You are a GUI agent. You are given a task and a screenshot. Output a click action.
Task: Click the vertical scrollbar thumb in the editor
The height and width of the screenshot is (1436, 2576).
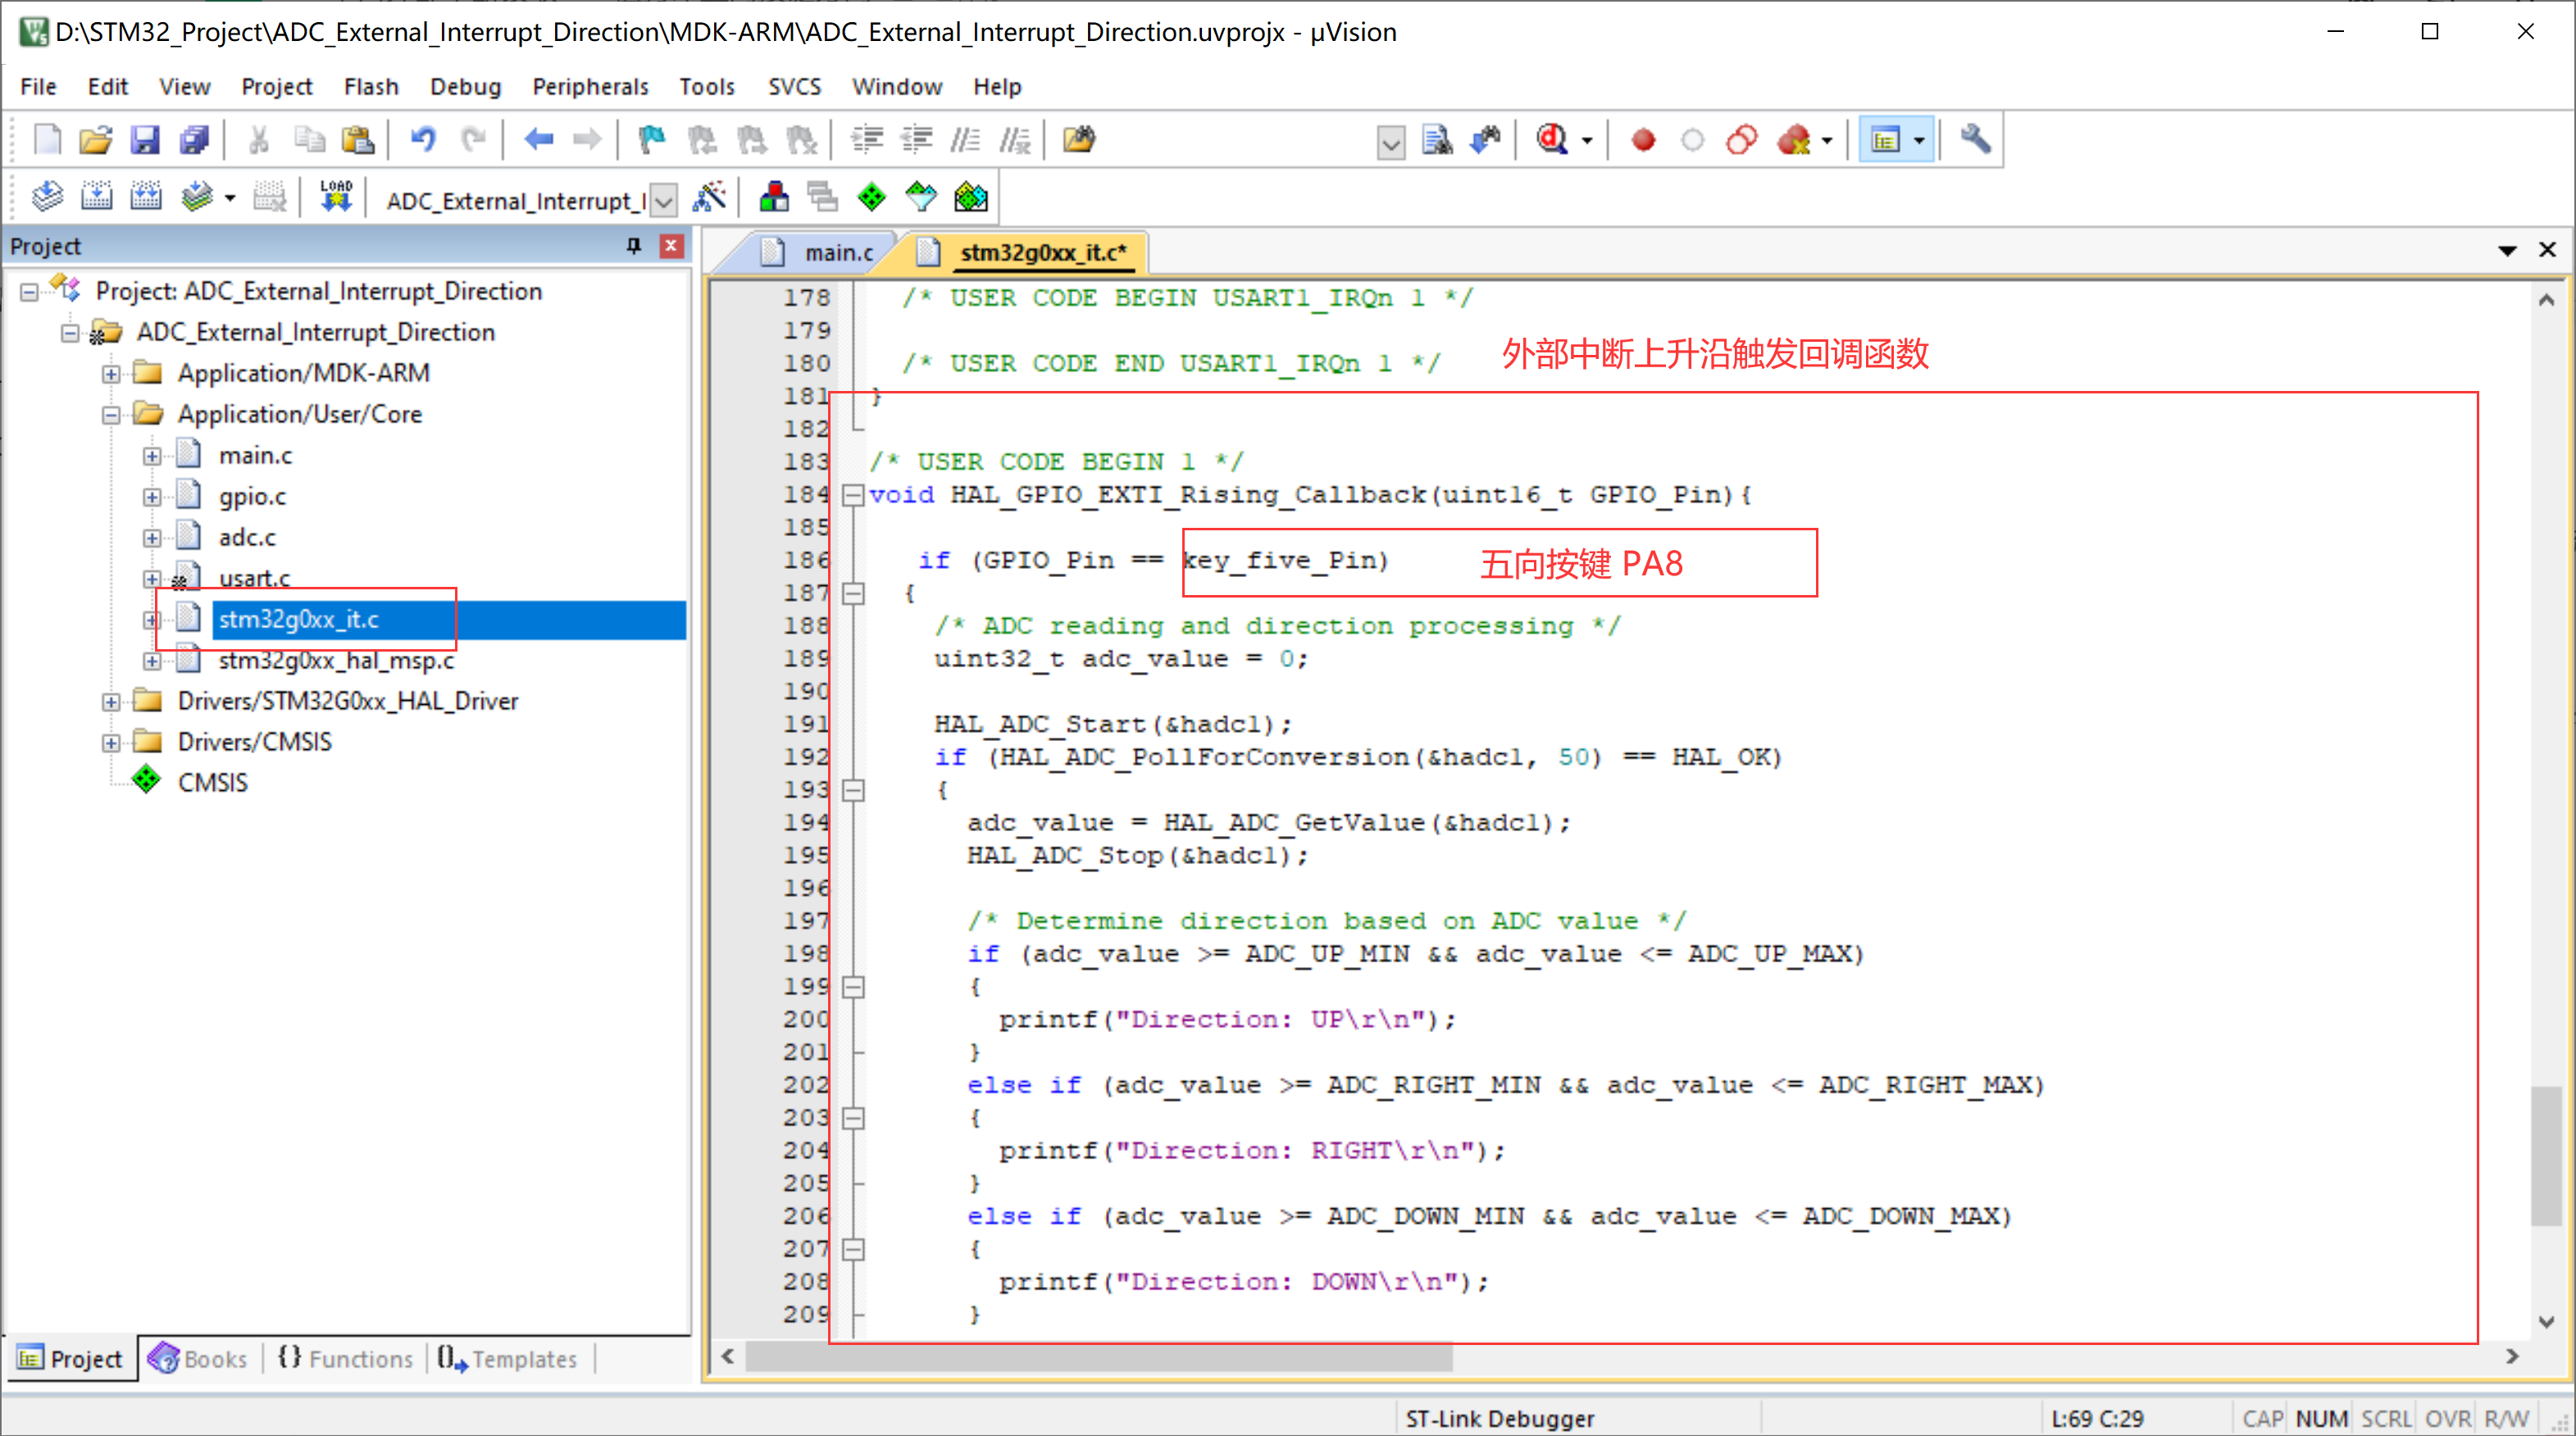[x=2546, y=1156]
